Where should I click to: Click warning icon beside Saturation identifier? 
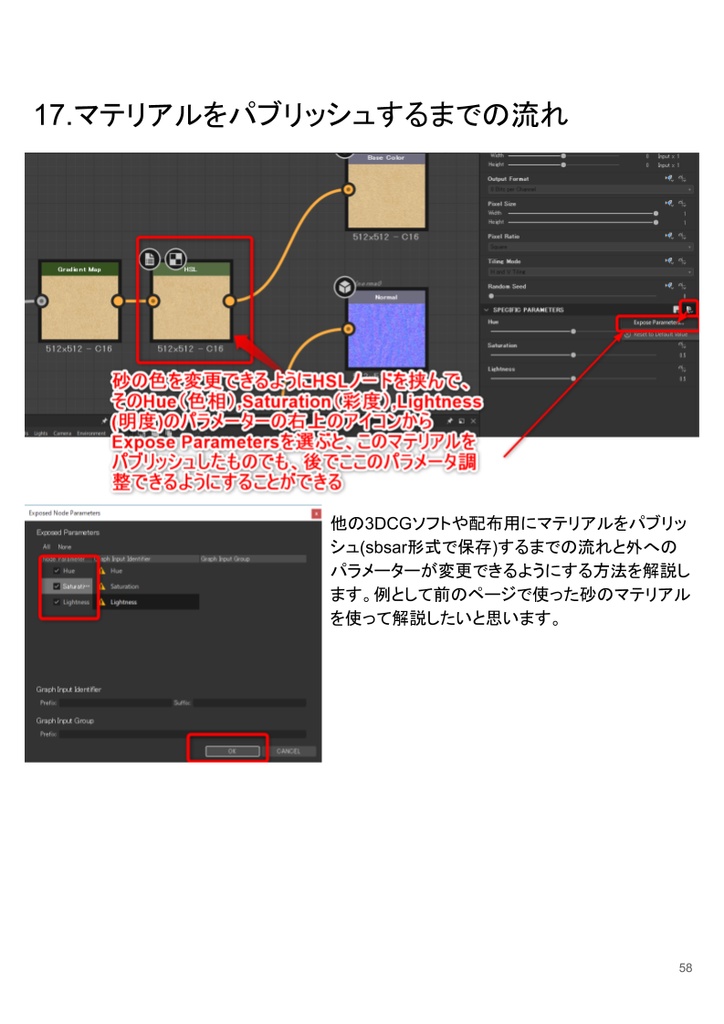point(102,586)
